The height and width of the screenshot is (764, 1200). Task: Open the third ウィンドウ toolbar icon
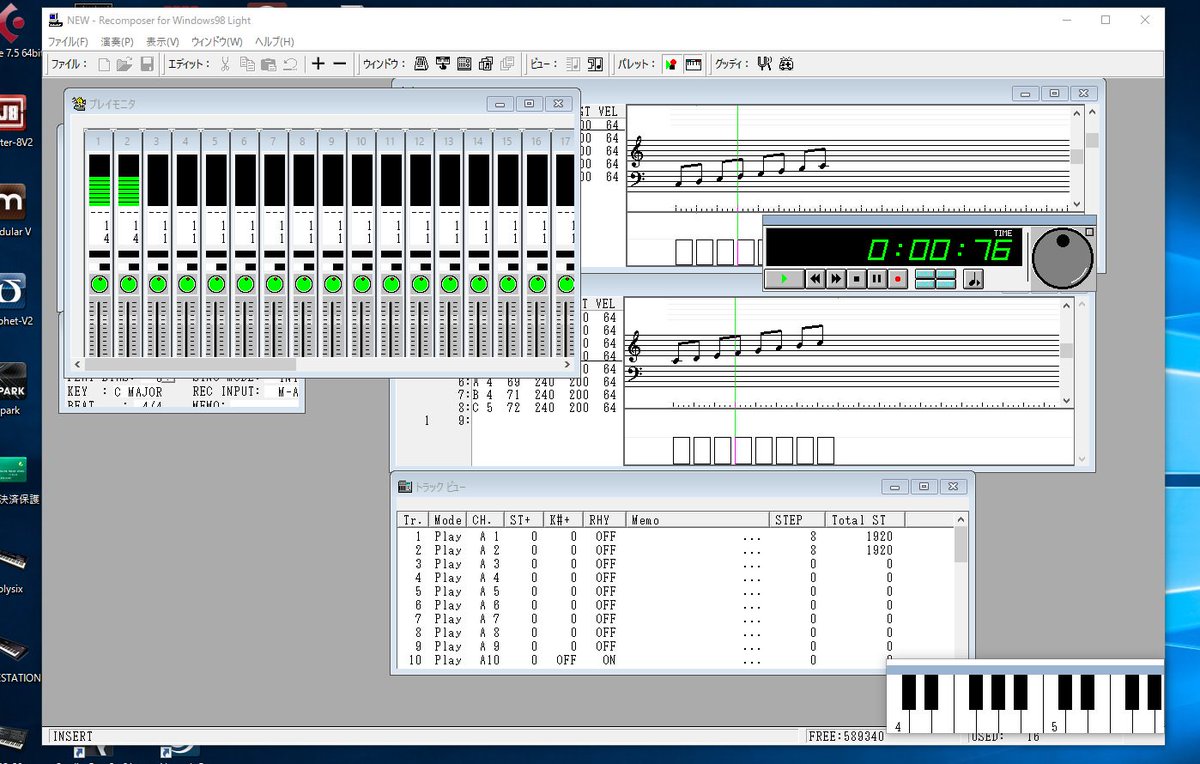coord(464,64)
